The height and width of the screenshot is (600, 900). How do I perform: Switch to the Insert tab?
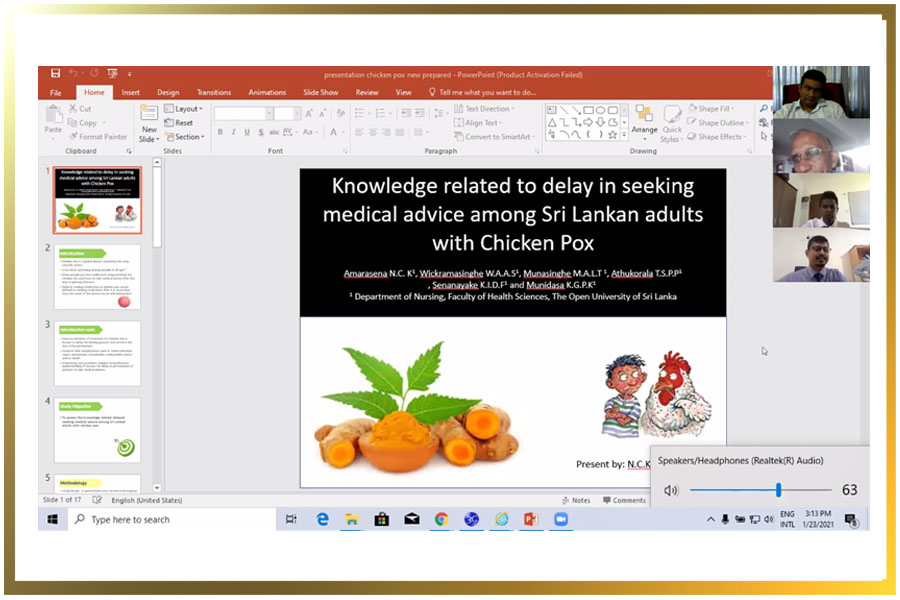point(130,92)
